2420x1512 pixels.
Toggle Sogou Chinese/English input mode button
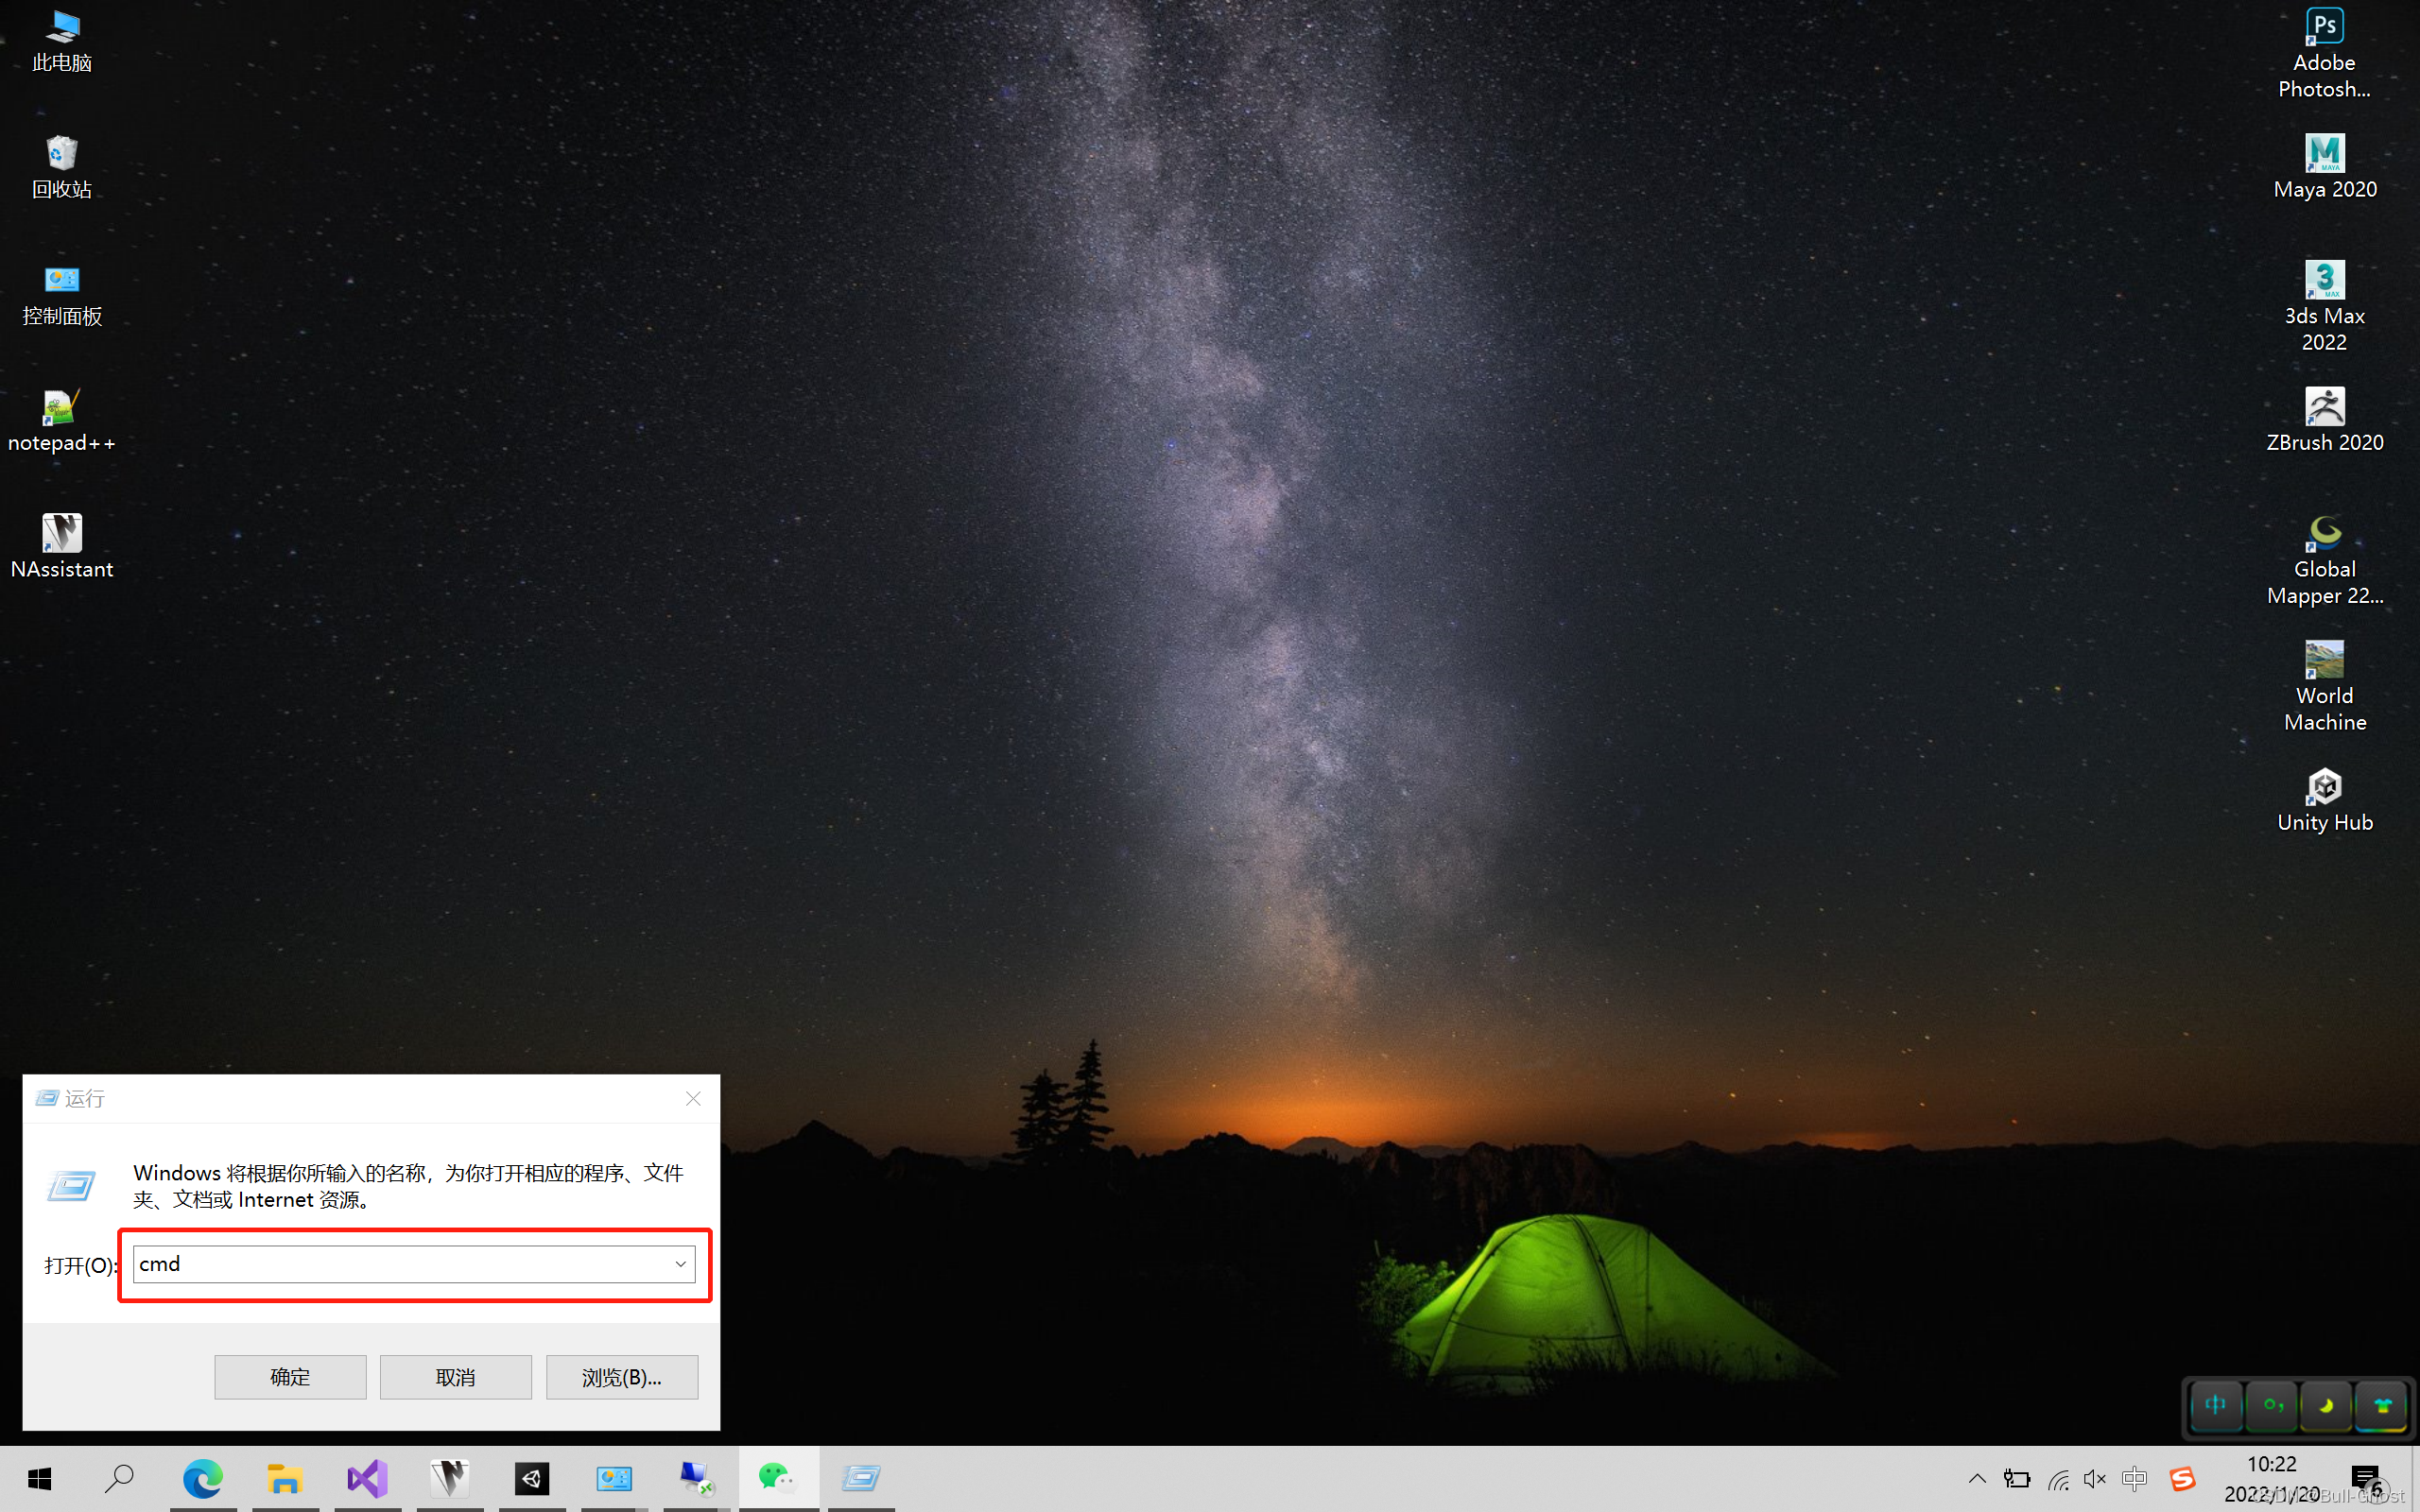tap(2216, 1405)
